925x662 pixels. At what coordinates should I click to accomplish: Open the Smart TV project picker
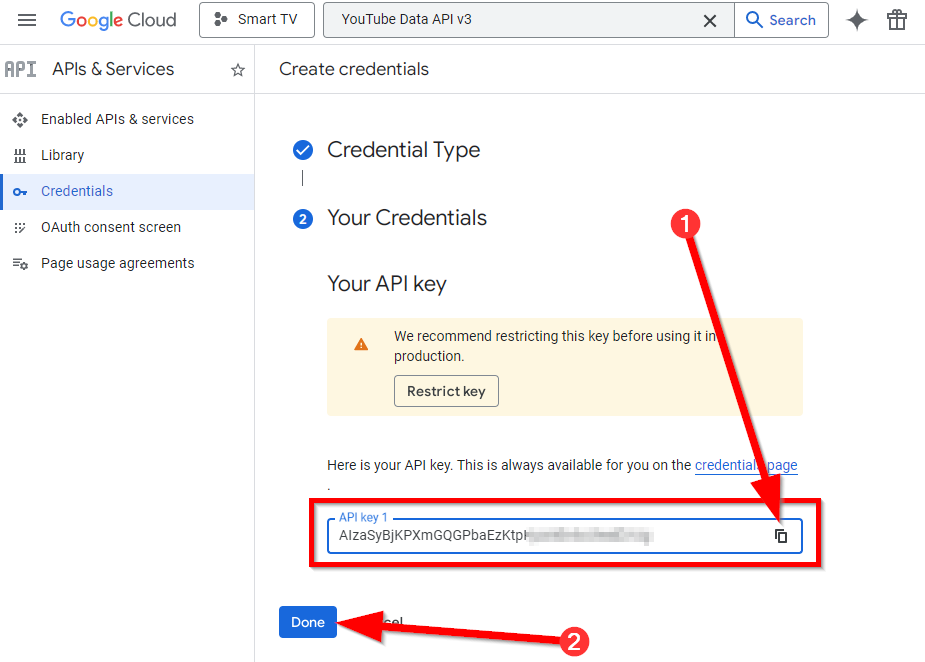[x=257, y=20]
